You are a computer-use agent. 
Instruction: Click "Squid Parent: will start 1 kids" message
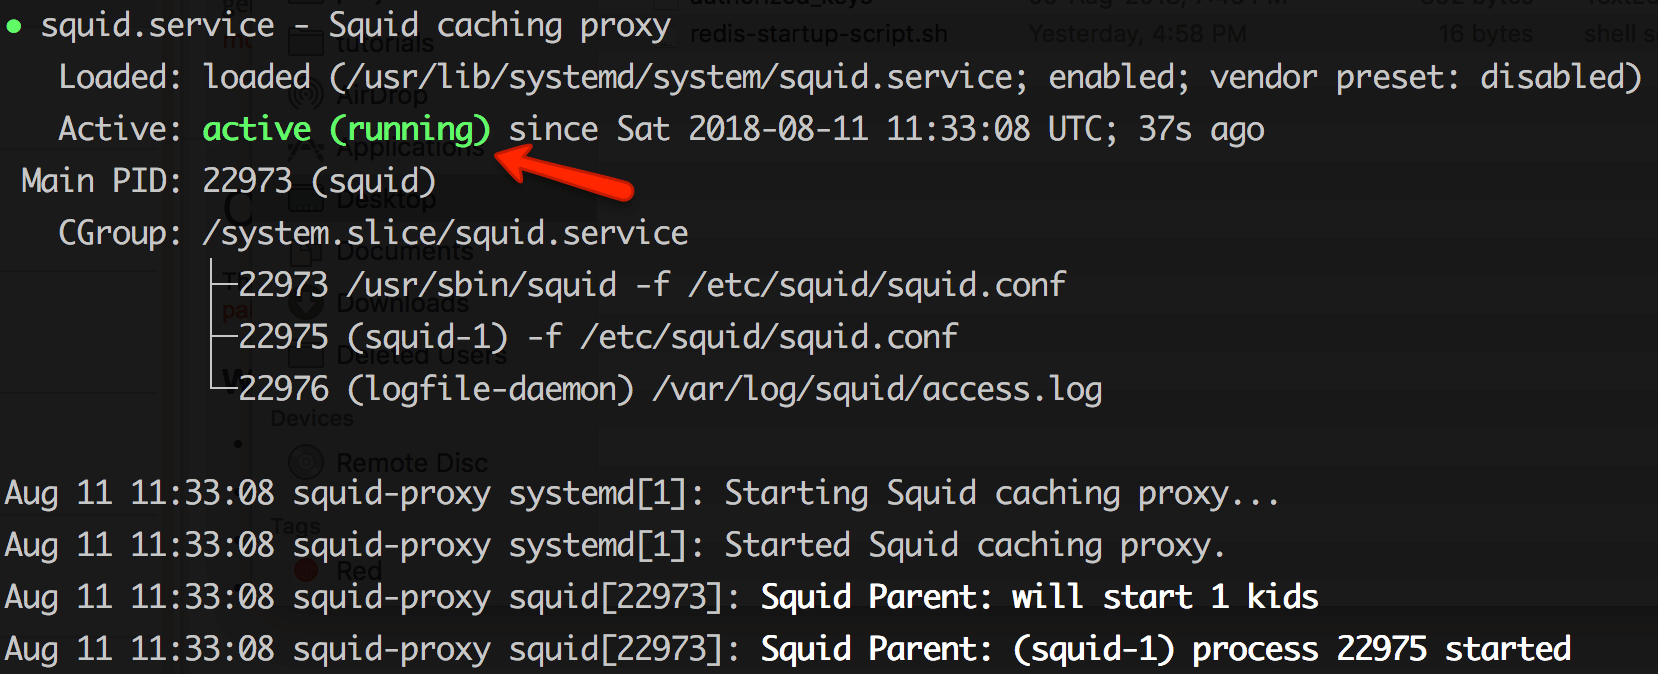(1039, 597)
